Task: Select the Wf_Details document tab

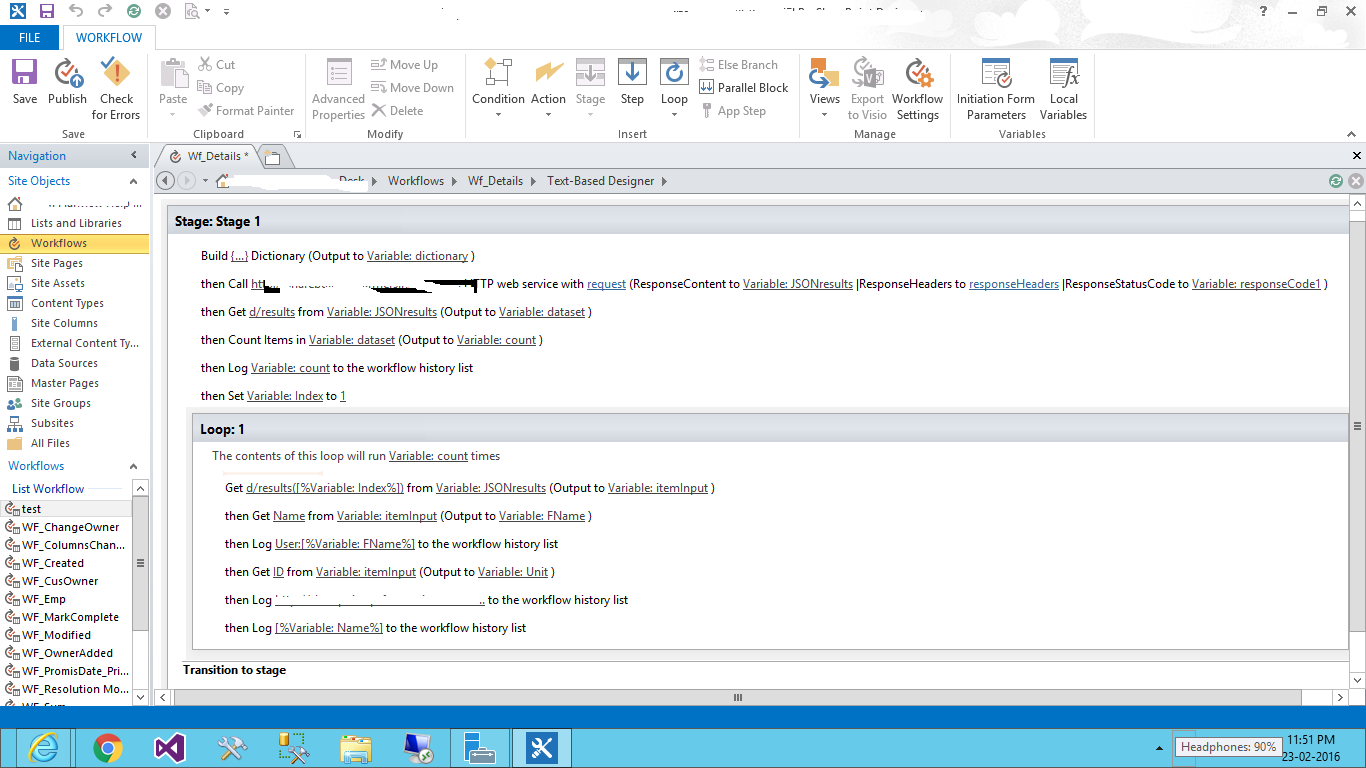Action: click(210, 156)
